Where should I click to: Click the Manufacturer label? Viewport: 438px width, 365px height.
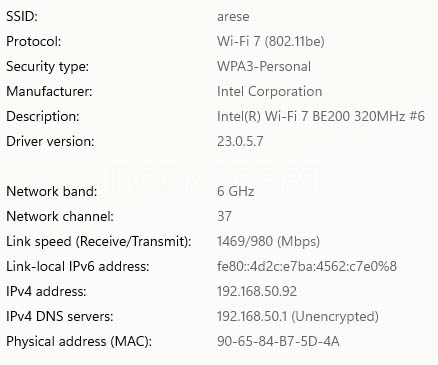point(49,91)
